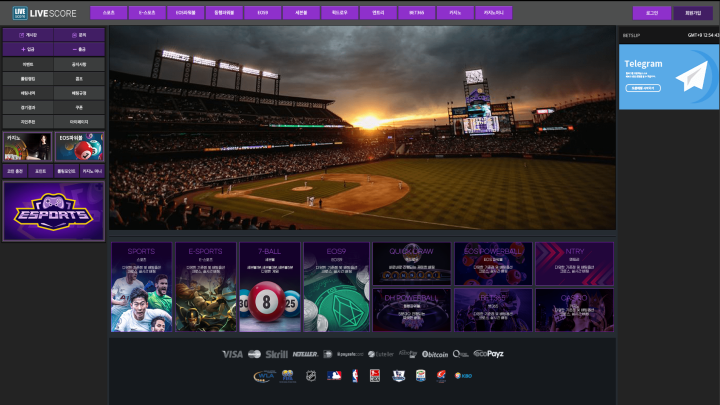
Task: Open the SPORTS game card with soccer players
Action: tap(141, 287)
